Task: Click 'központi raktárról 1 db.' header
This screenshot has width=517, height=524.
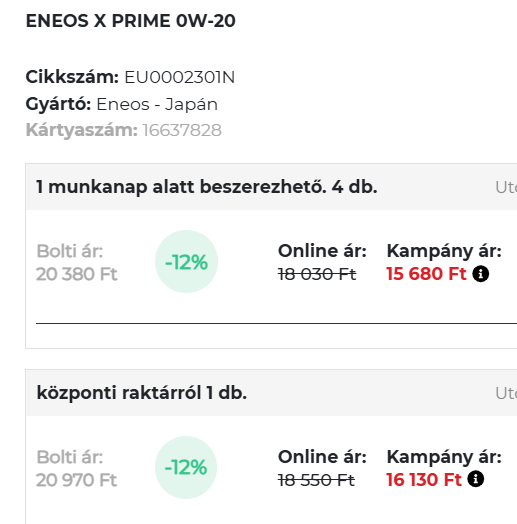Action: point(142,393)
